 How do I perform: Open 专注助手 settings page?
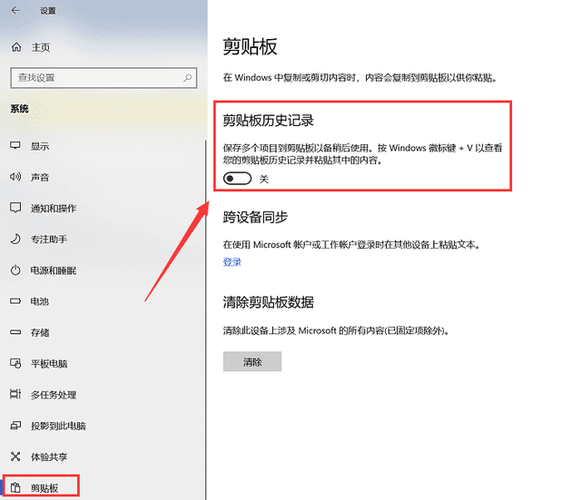point(49,239)
